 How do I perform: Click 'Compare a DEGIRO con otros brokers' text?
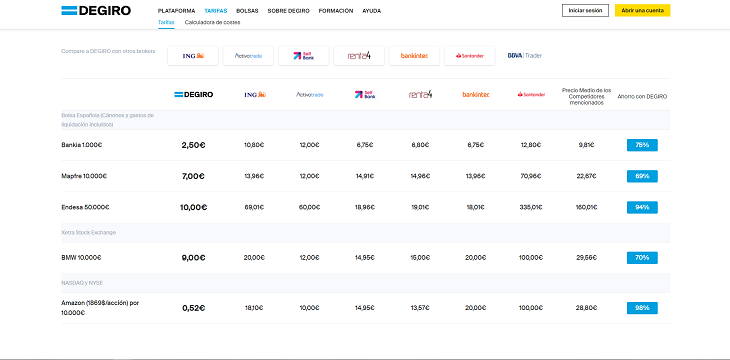click(x=108, y=51)
